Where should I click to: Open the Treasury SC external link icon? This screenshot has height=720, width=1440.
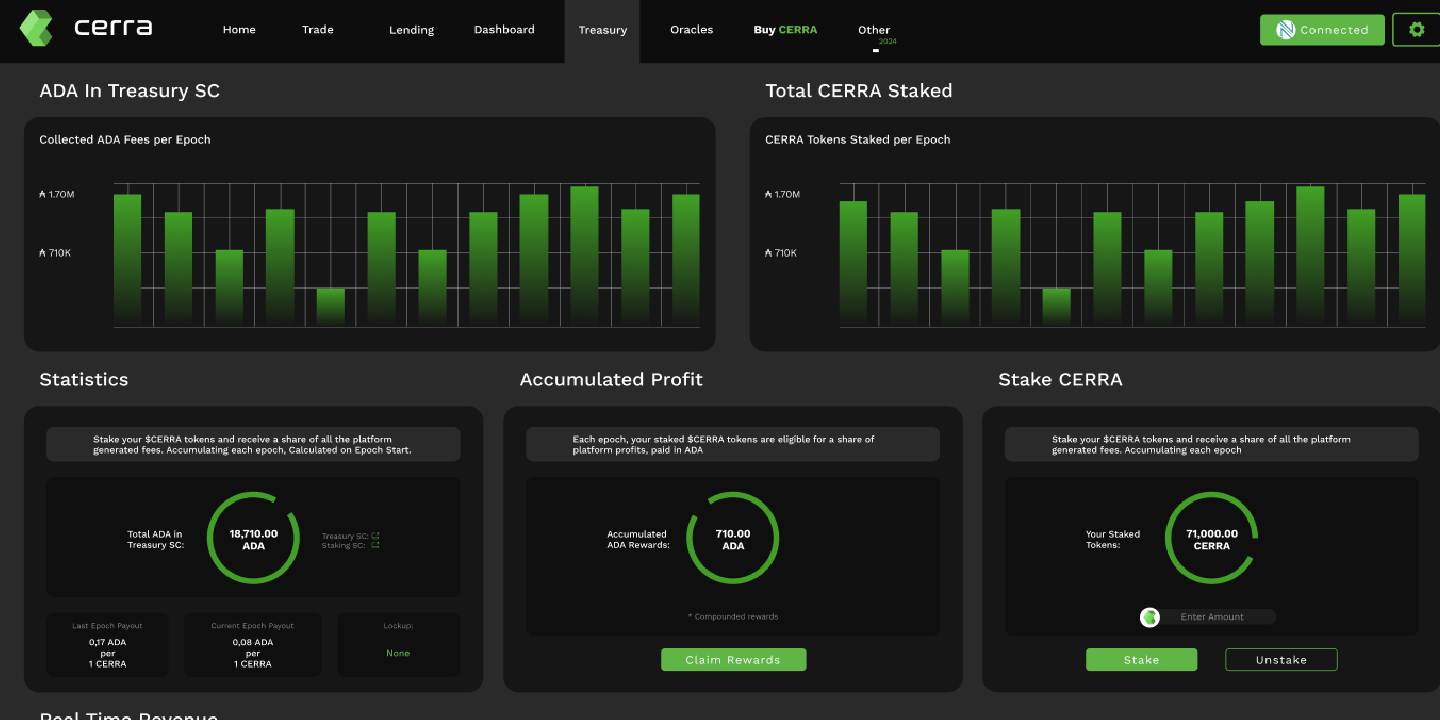click(x=375, y=536)
